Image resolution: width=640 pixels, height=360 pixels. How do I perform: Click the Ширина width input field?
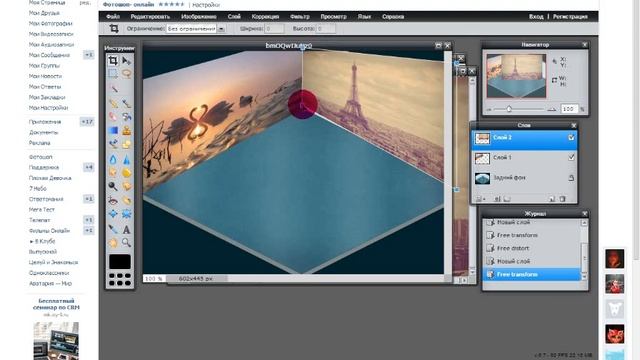[x=274, y=29]
